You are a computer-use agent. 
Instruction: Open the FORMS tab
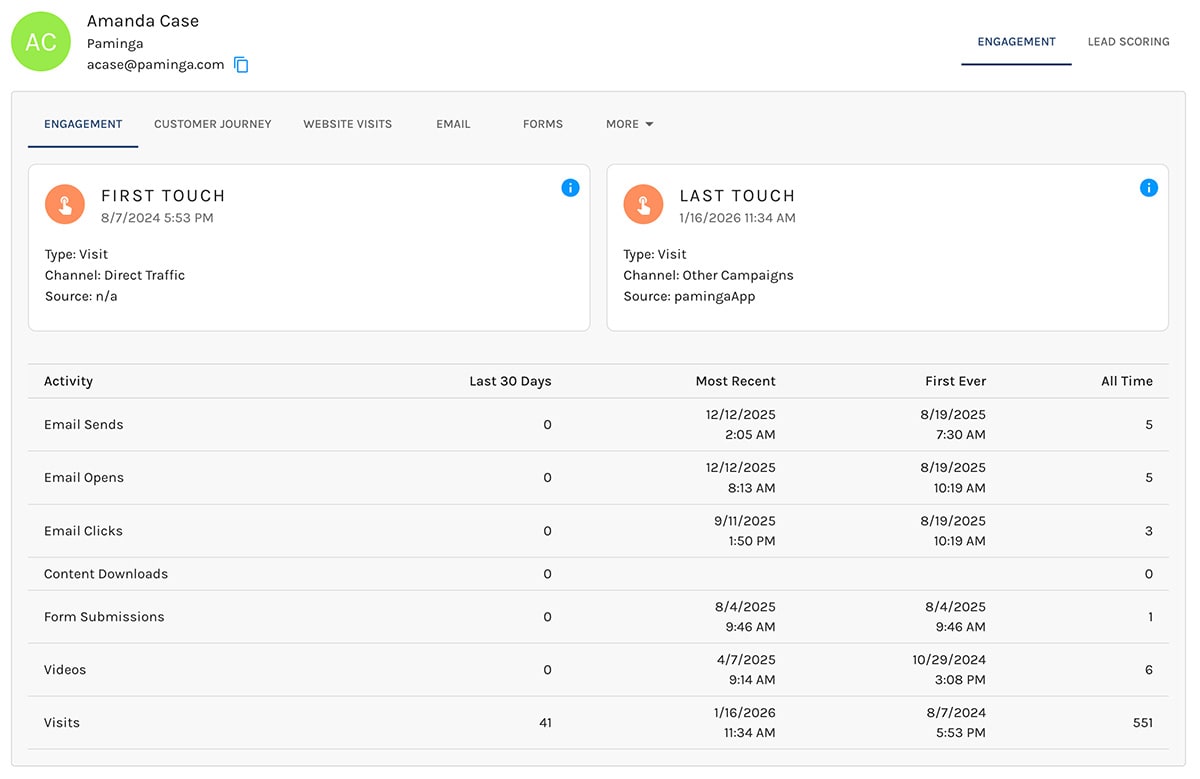click(542, 123)
